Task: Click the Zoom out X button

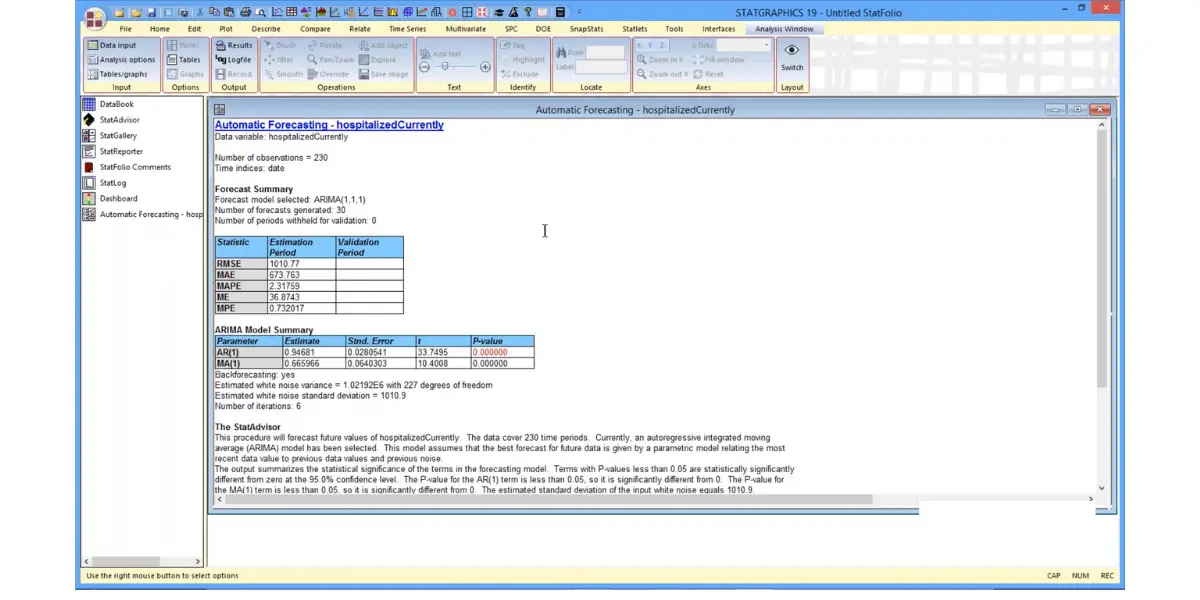Action: 662,74
